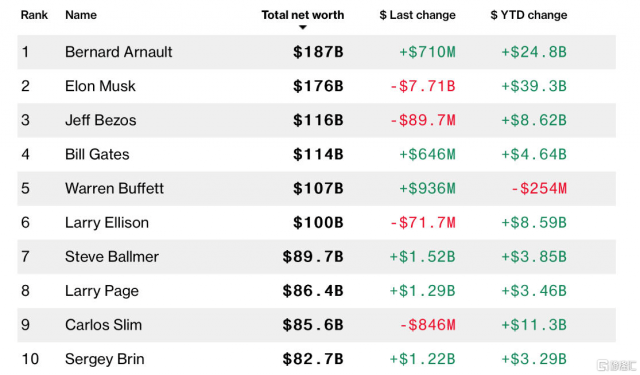This screenshot has width=640, height=375.
Task: Select the Jeff Bezos name link
Action: pyautogui.click(x=100, y=120)
